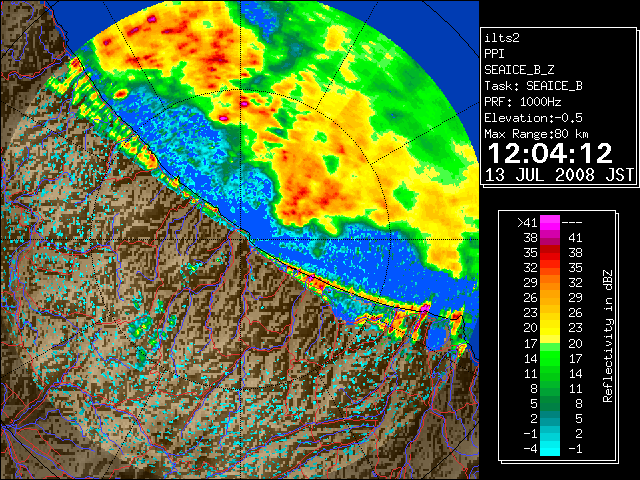Click the "---" legend upper-bound label
This screenshot has height=480, width=640.
[572, 223]
